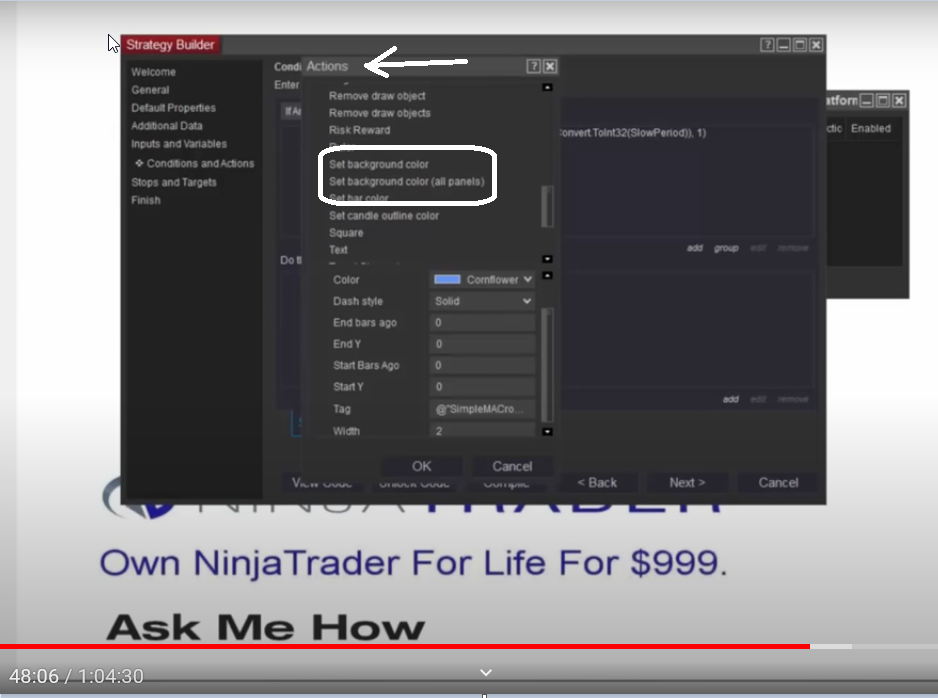Open Stops and Targets section
The width and height of the screenshot is (938, 698).
coord(174,182)
